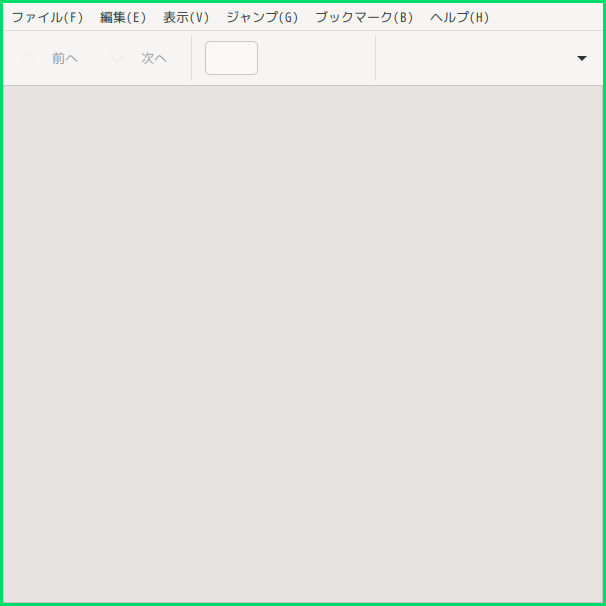
Task: Click blank toolbar space beside the page box
Action: [x=315, y=58]
